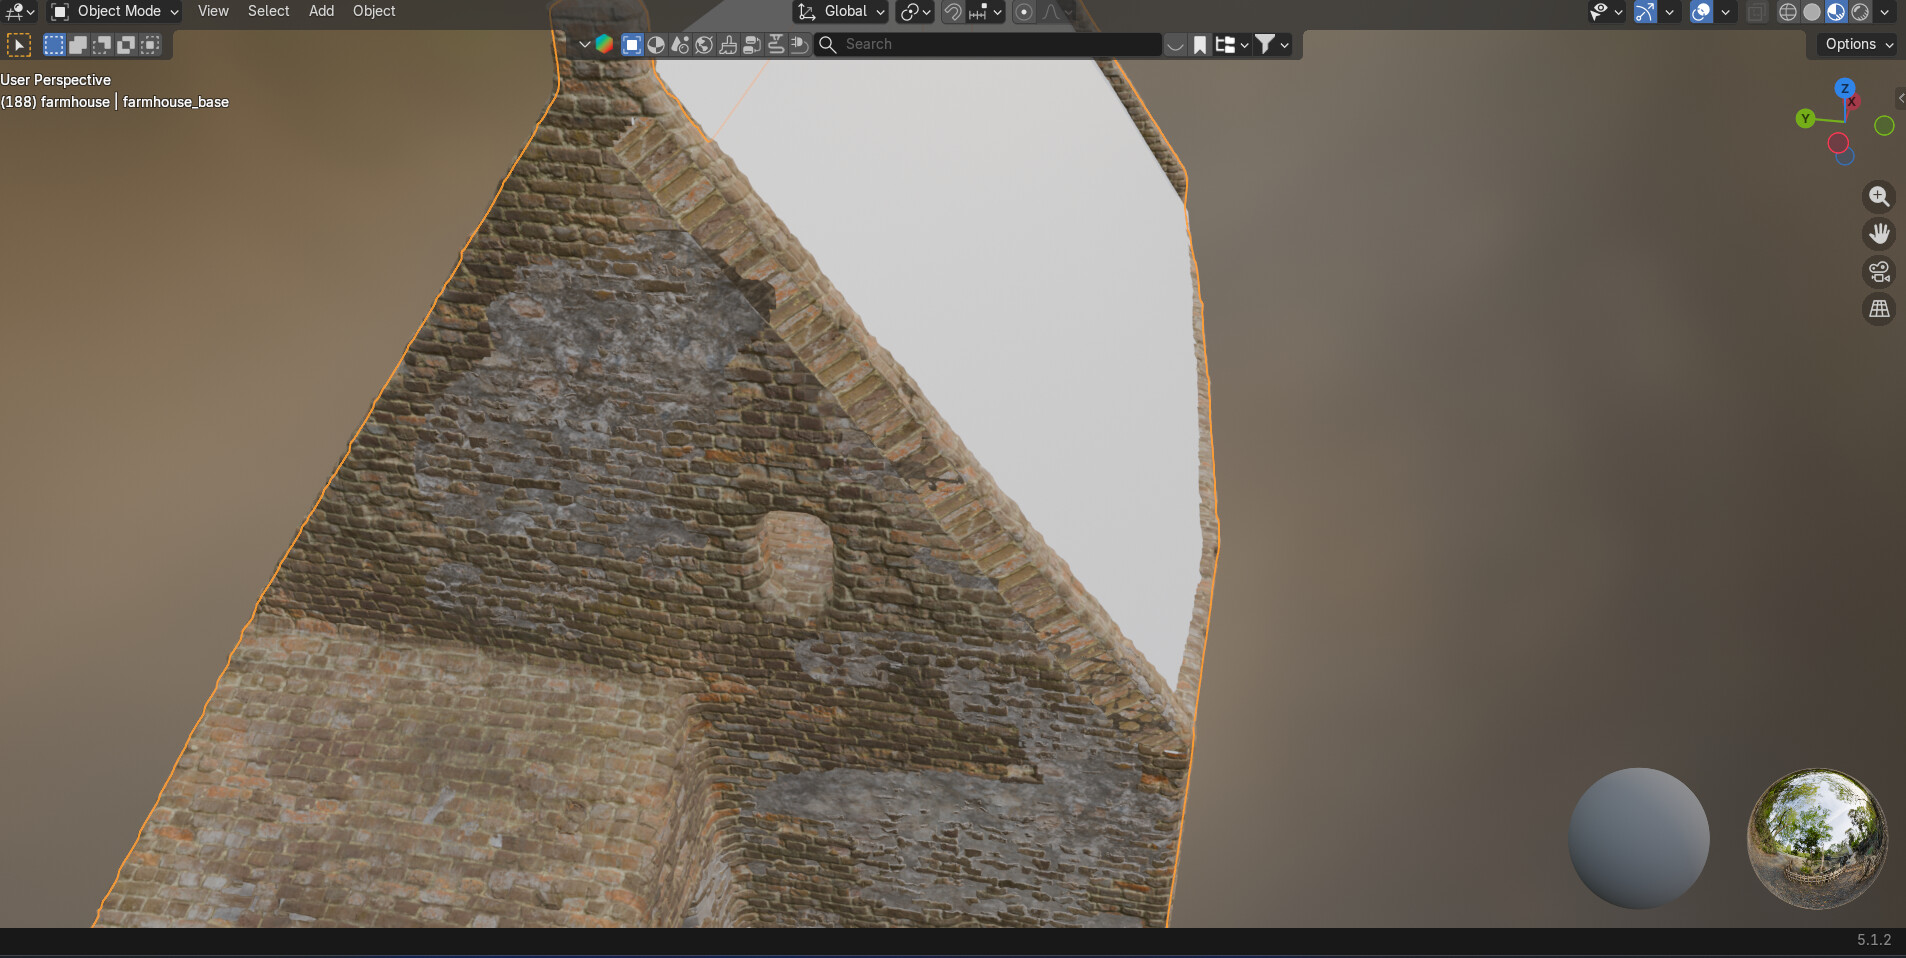Focus the asset Search field
Screen dimensions: 1906x958
pos(988,44)
